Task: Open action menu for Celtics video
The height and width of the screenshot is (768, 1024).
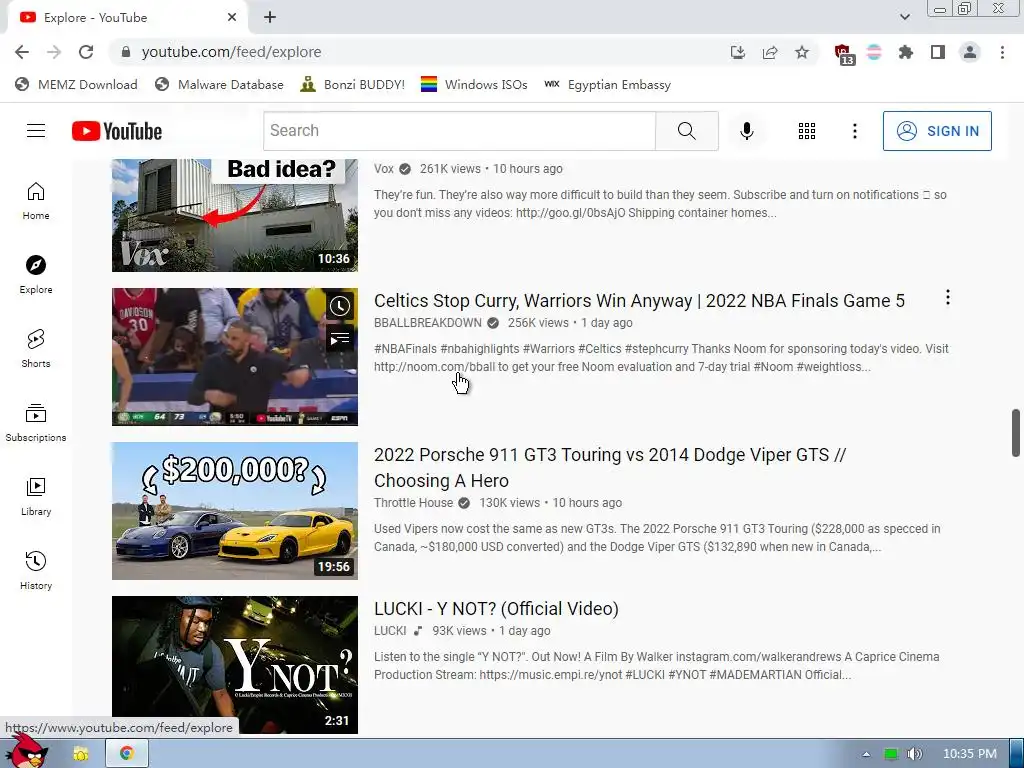Action: (x=948, y=297)
